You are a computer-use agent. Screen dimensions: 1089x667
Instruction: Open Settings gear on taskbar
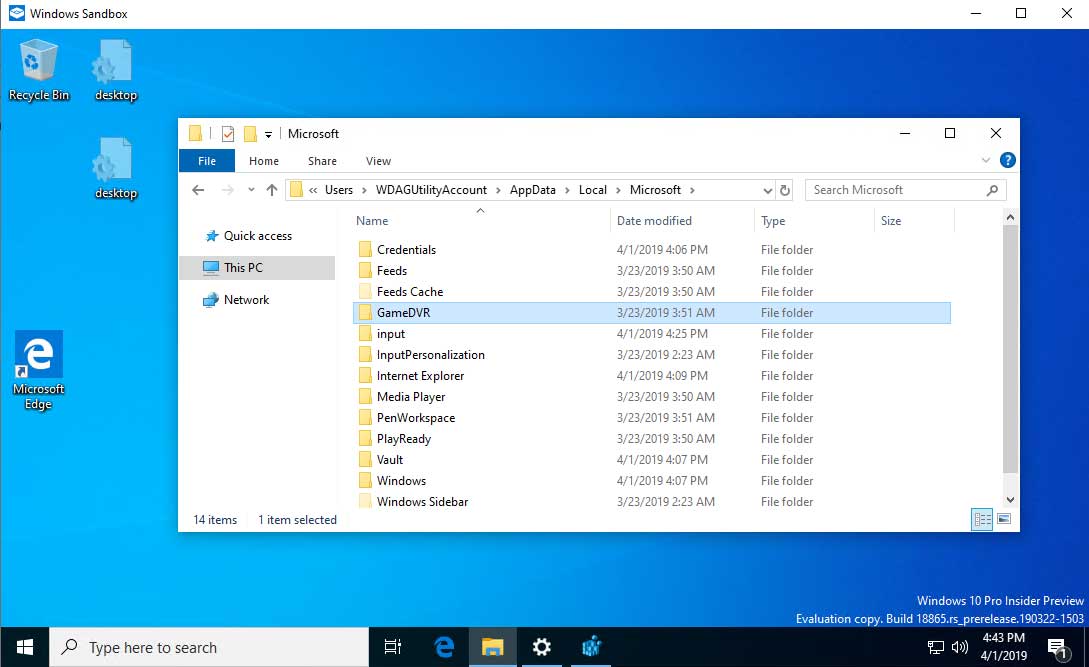click(x=542, y=648)
